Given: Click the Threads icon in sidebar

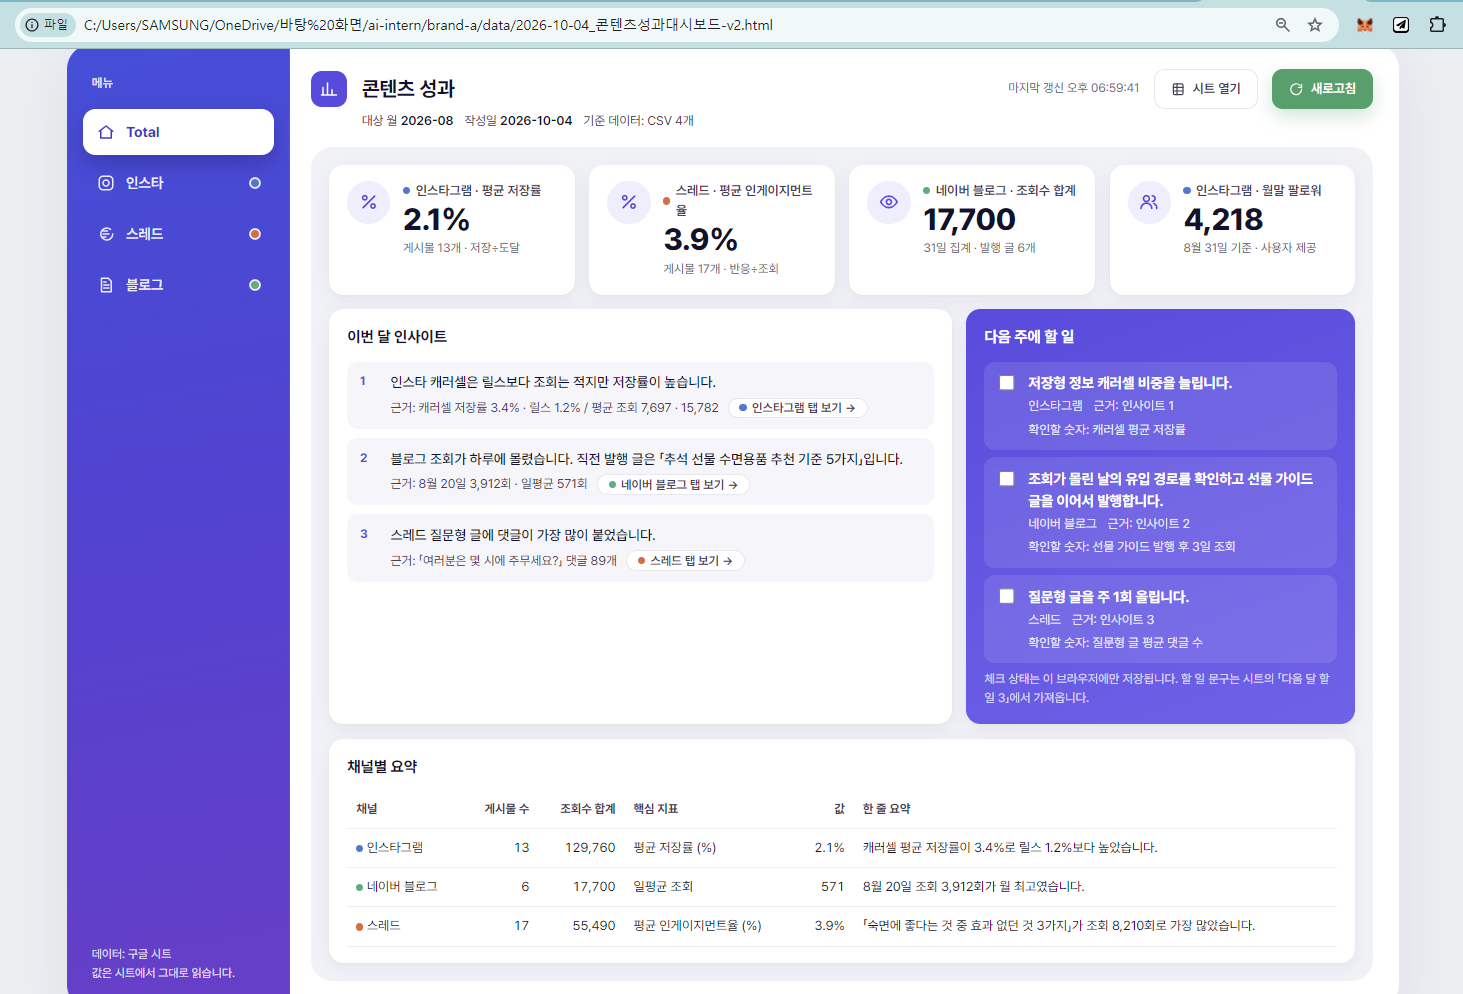Looking at the screenshot, I should 106,234.
